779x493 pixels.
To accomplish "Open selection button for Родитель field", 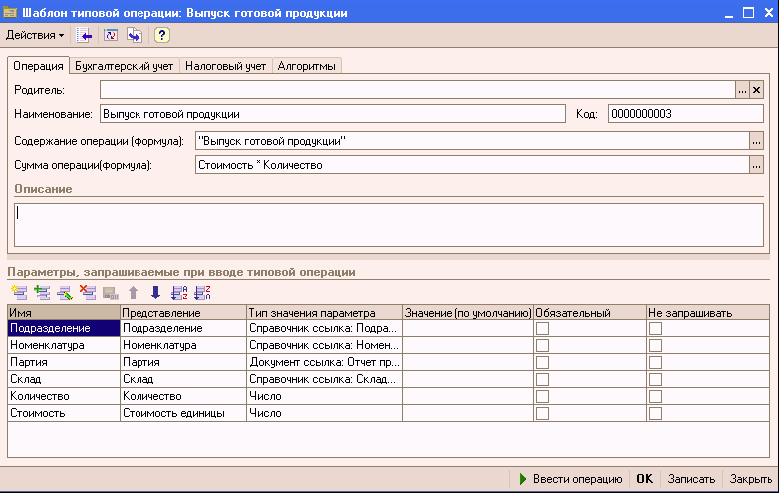I will tap(742, 90).
